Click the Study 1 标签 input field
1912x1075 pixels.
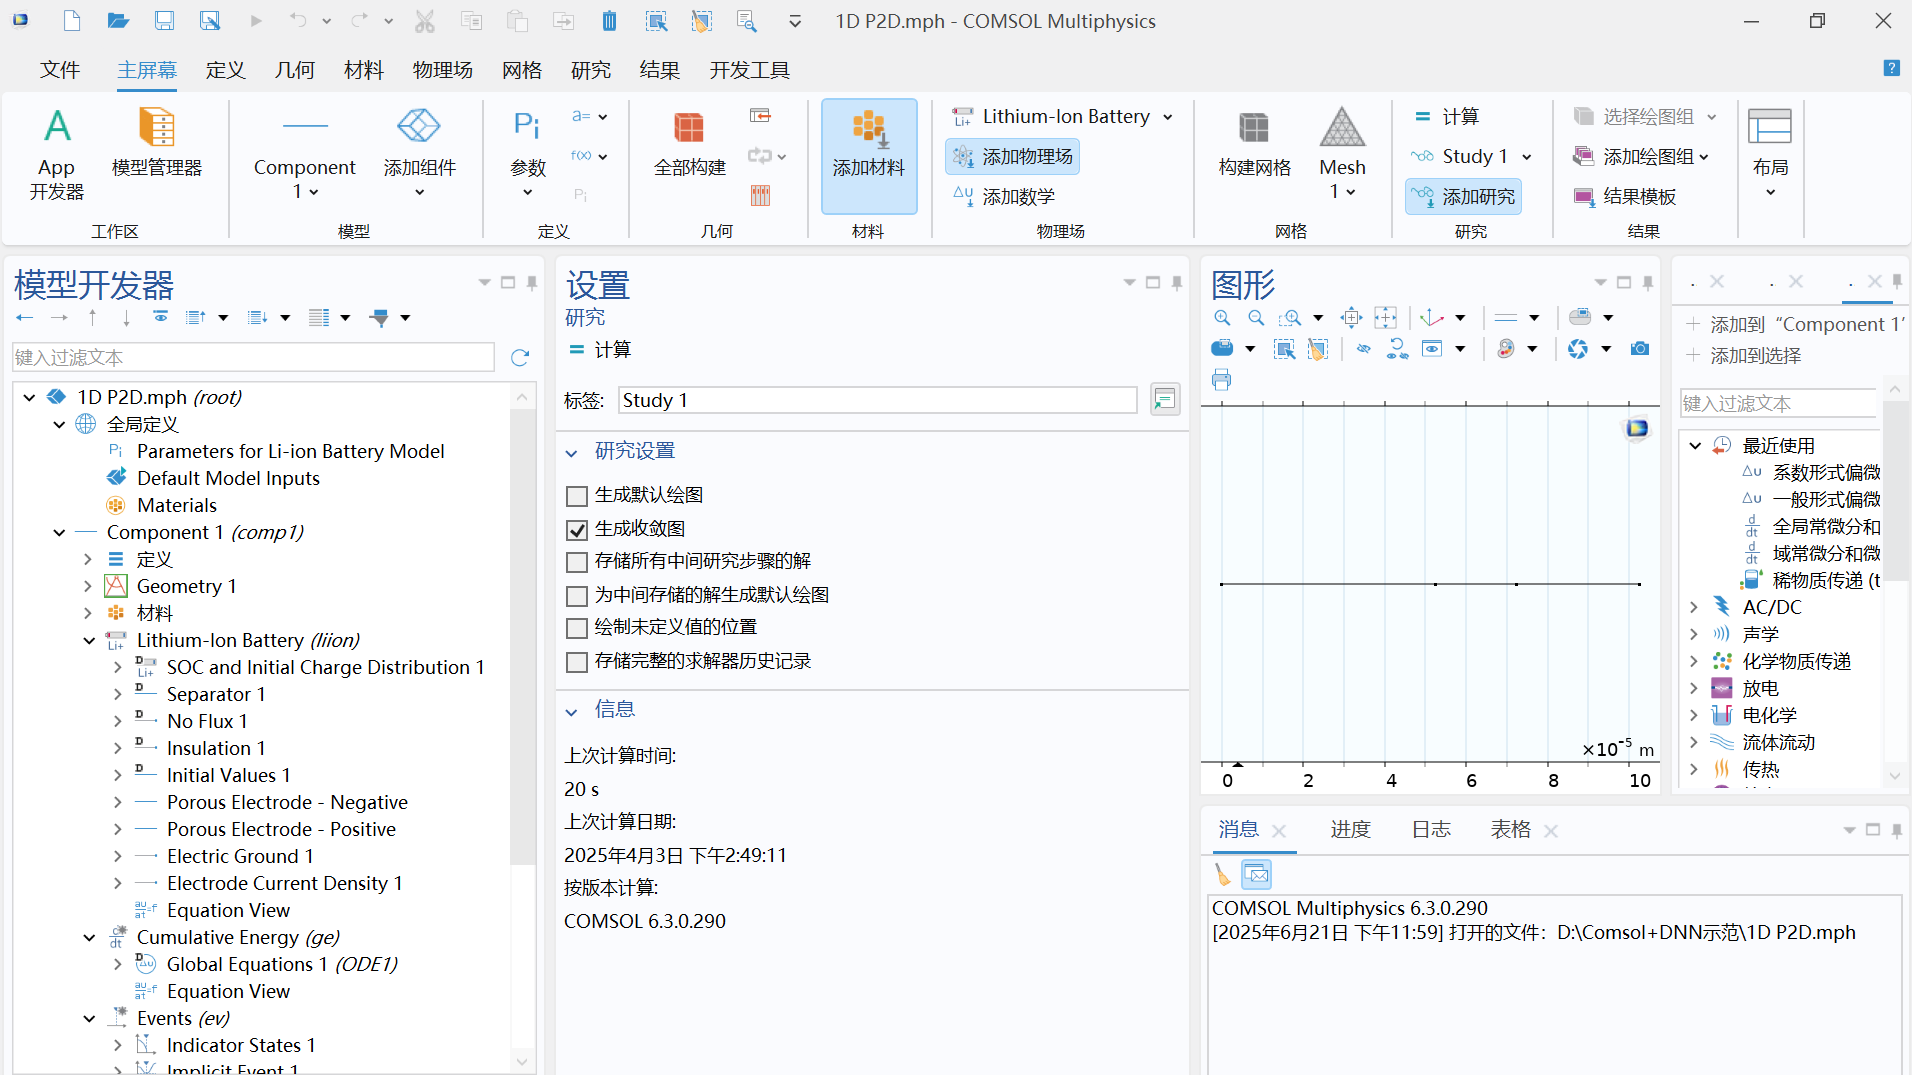coord(875,399)
